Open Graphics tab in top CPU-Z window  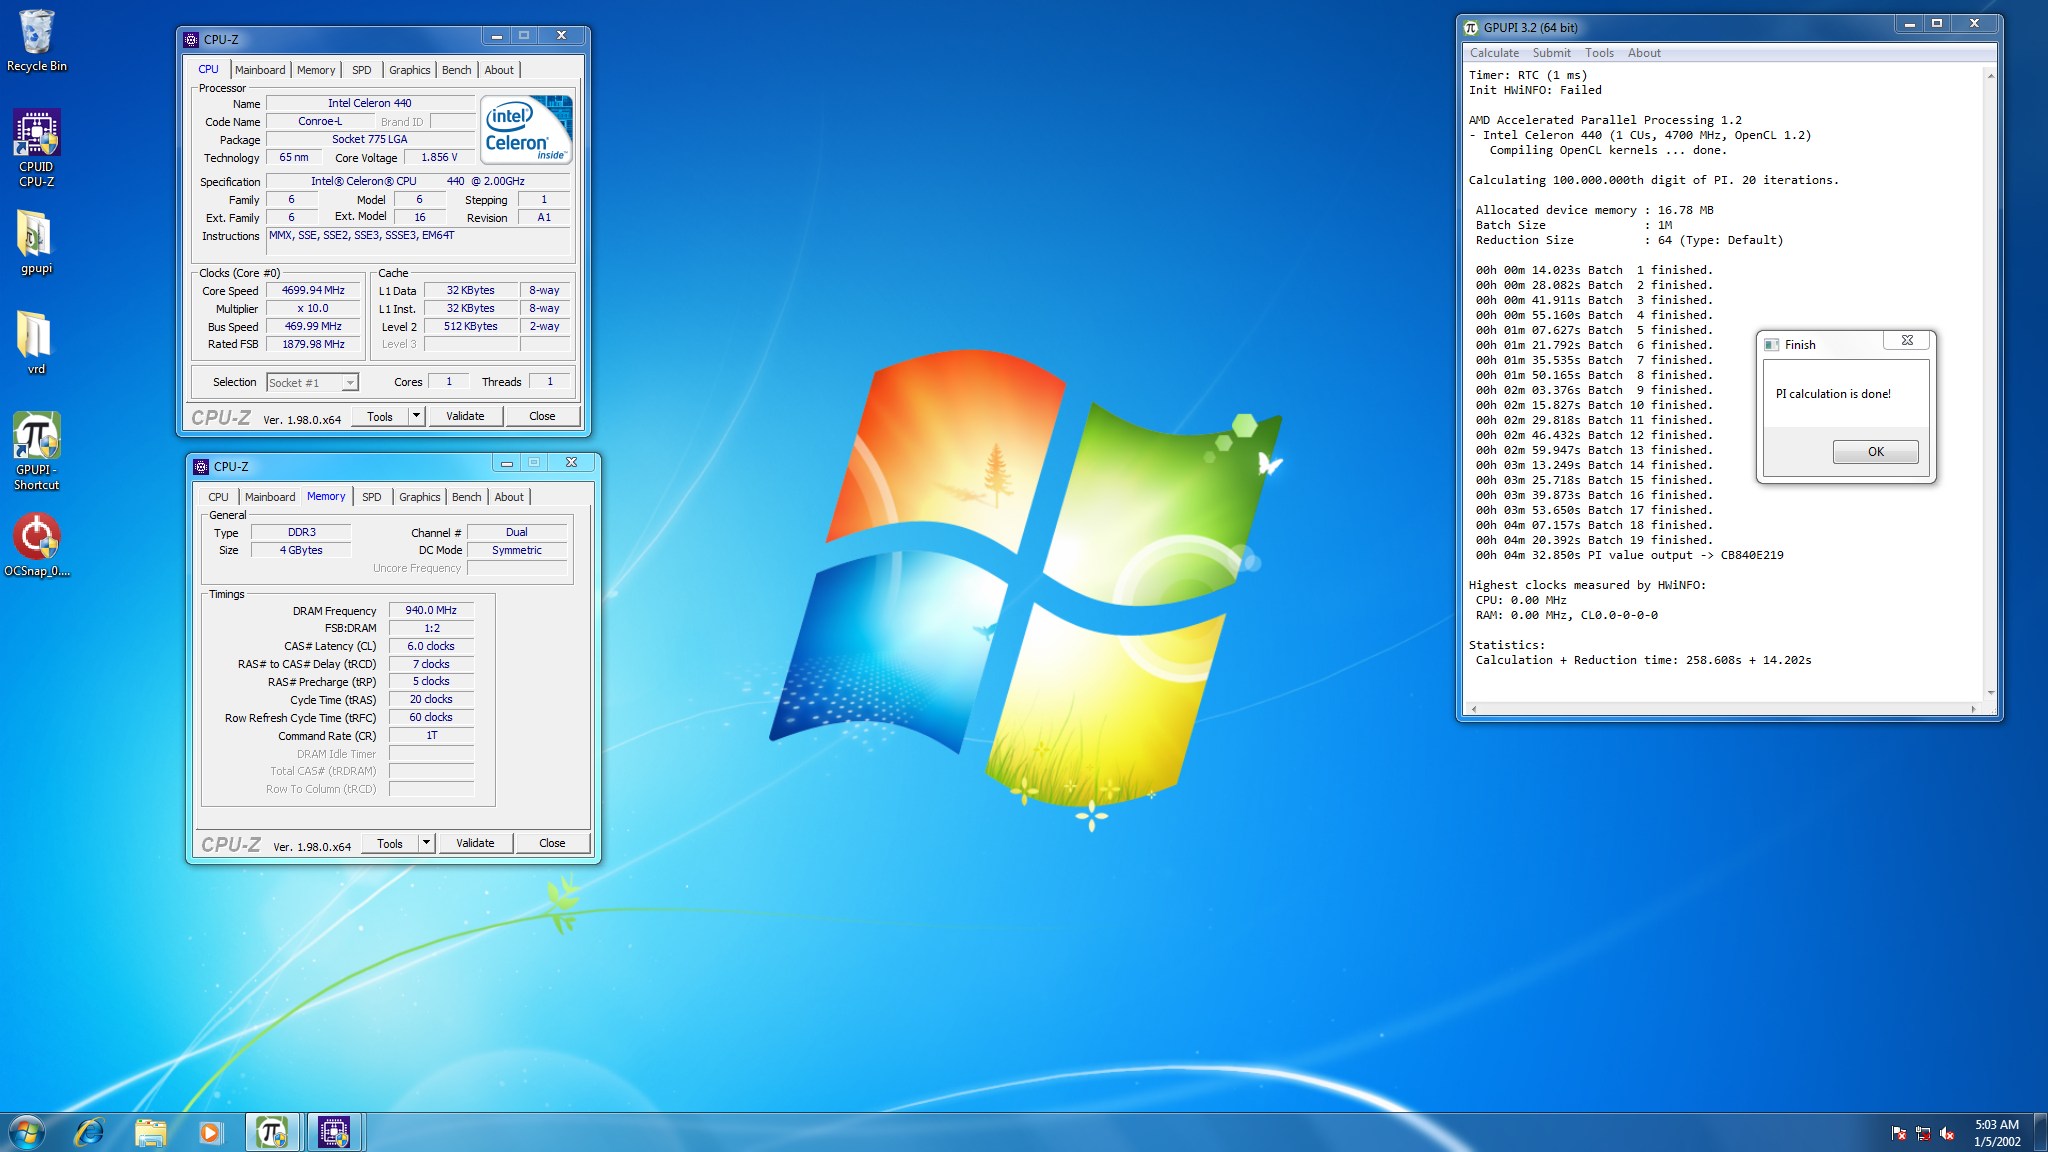[410, 70]
